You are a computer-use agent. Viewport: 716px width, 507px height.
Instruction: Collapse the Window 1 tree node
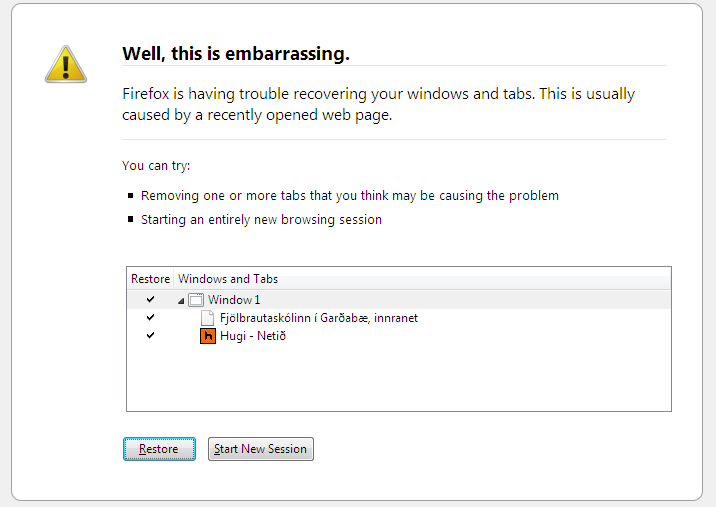point(181,301)
